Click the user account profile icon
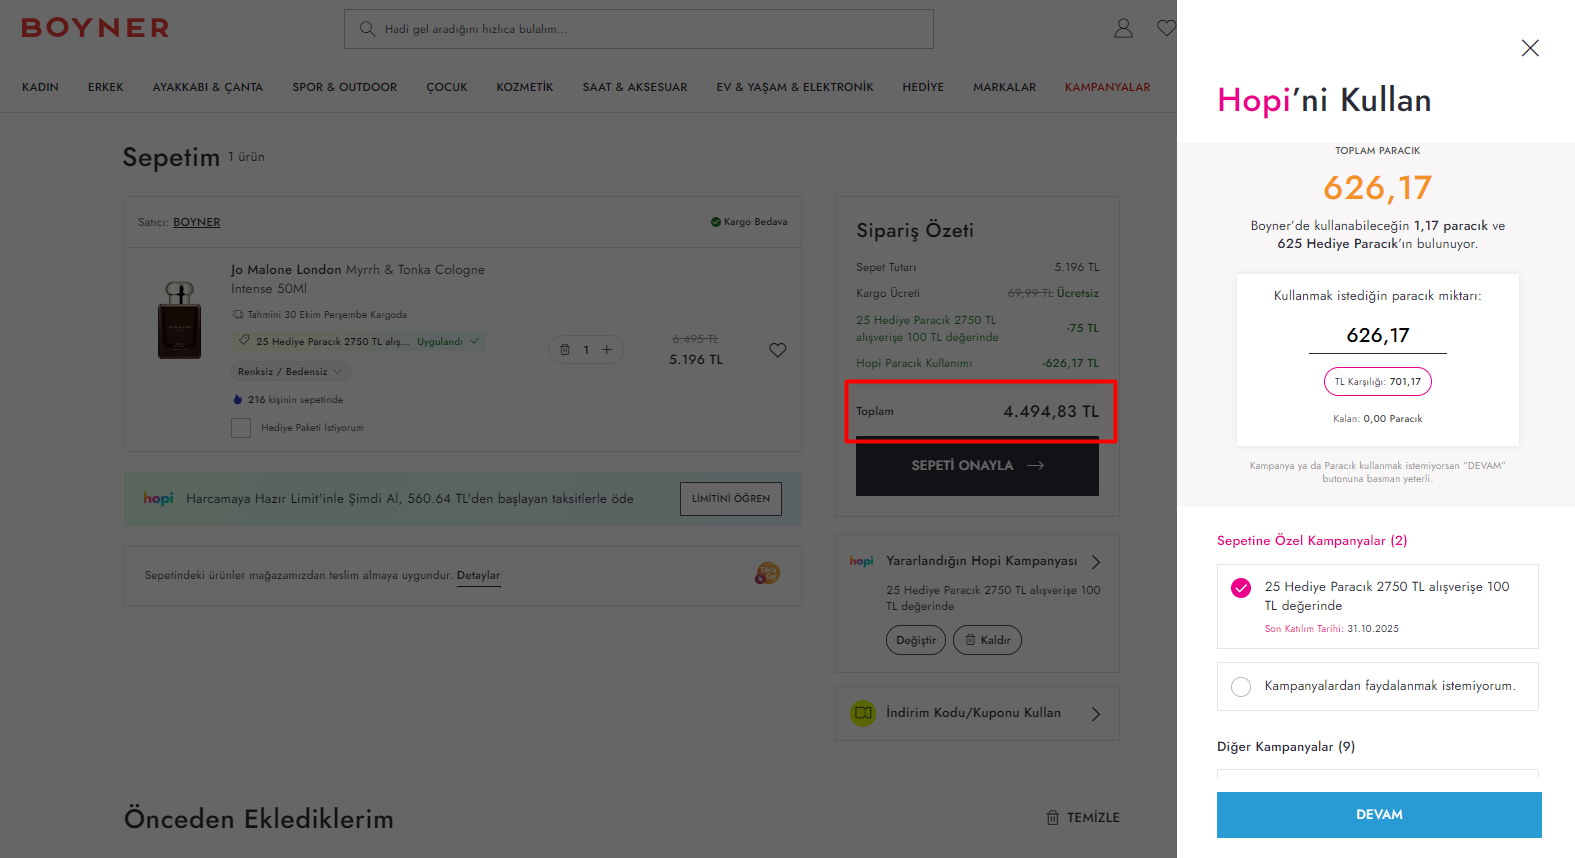 [1123, 29]
